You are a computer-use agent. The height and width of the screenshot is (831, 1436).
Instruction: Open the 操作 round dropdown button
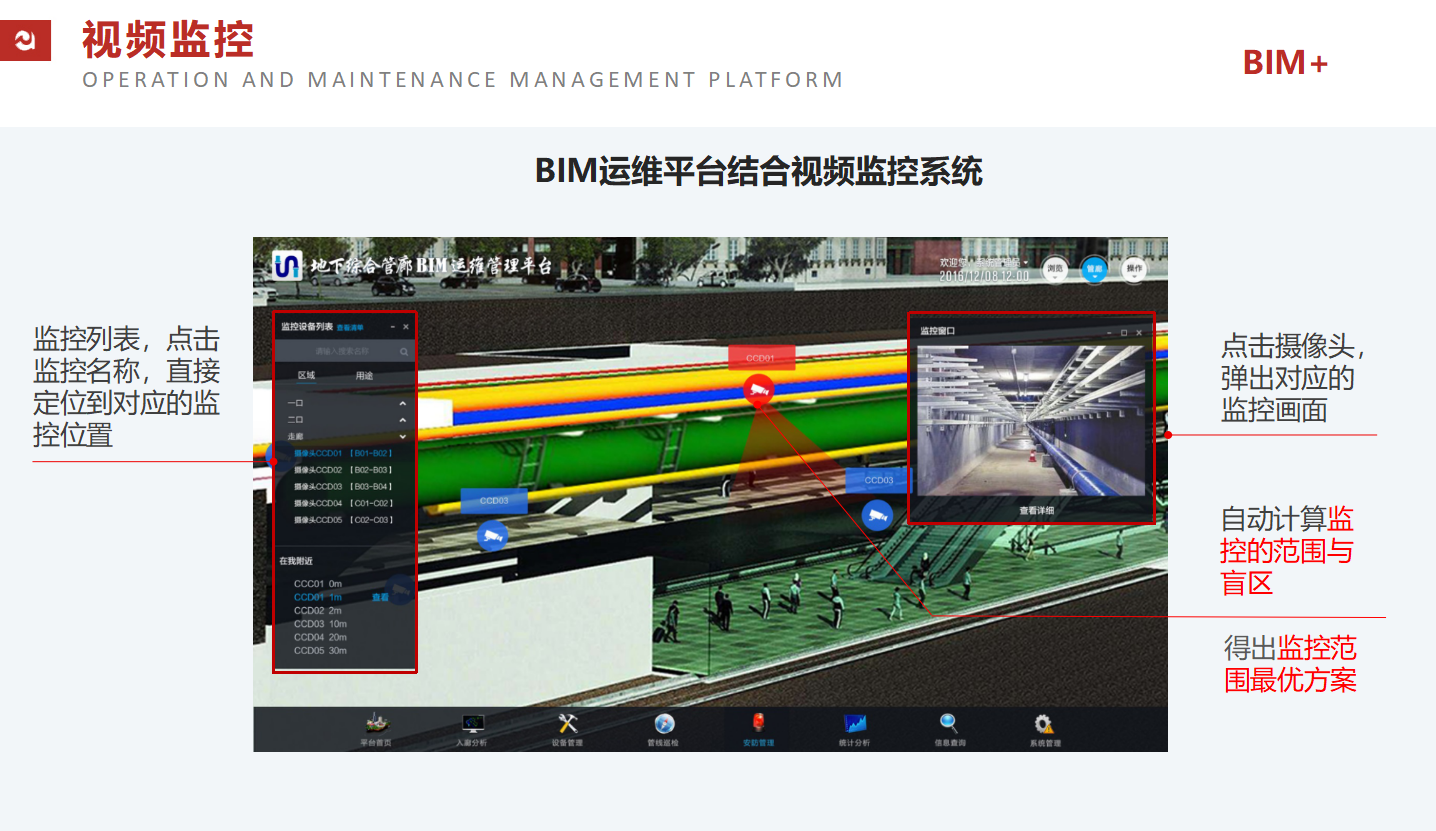1132,269
